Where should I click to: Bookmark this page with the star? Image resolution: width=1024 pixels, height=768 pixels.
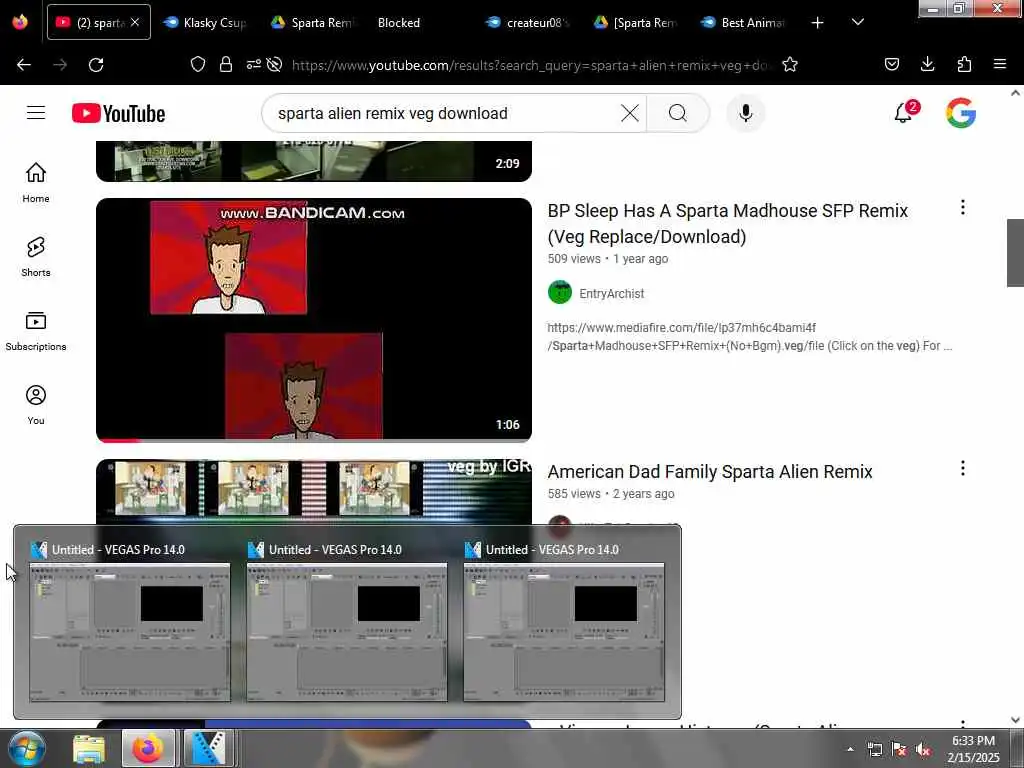coord(790,65)
